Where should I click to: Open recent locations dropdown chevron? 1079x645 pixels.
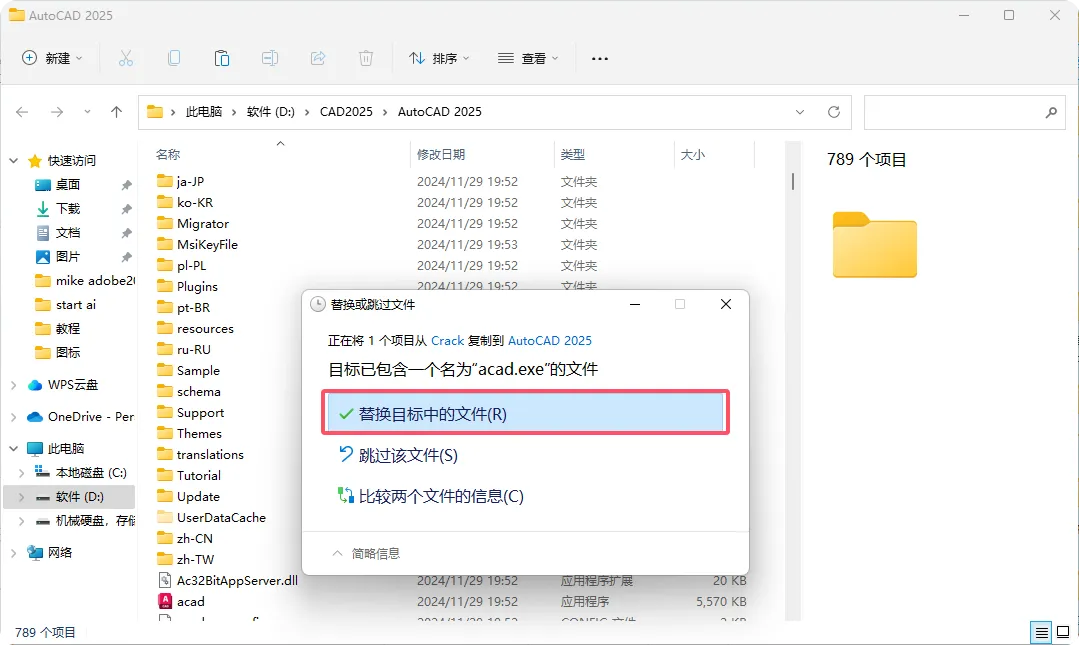click(x=87, y=112)
